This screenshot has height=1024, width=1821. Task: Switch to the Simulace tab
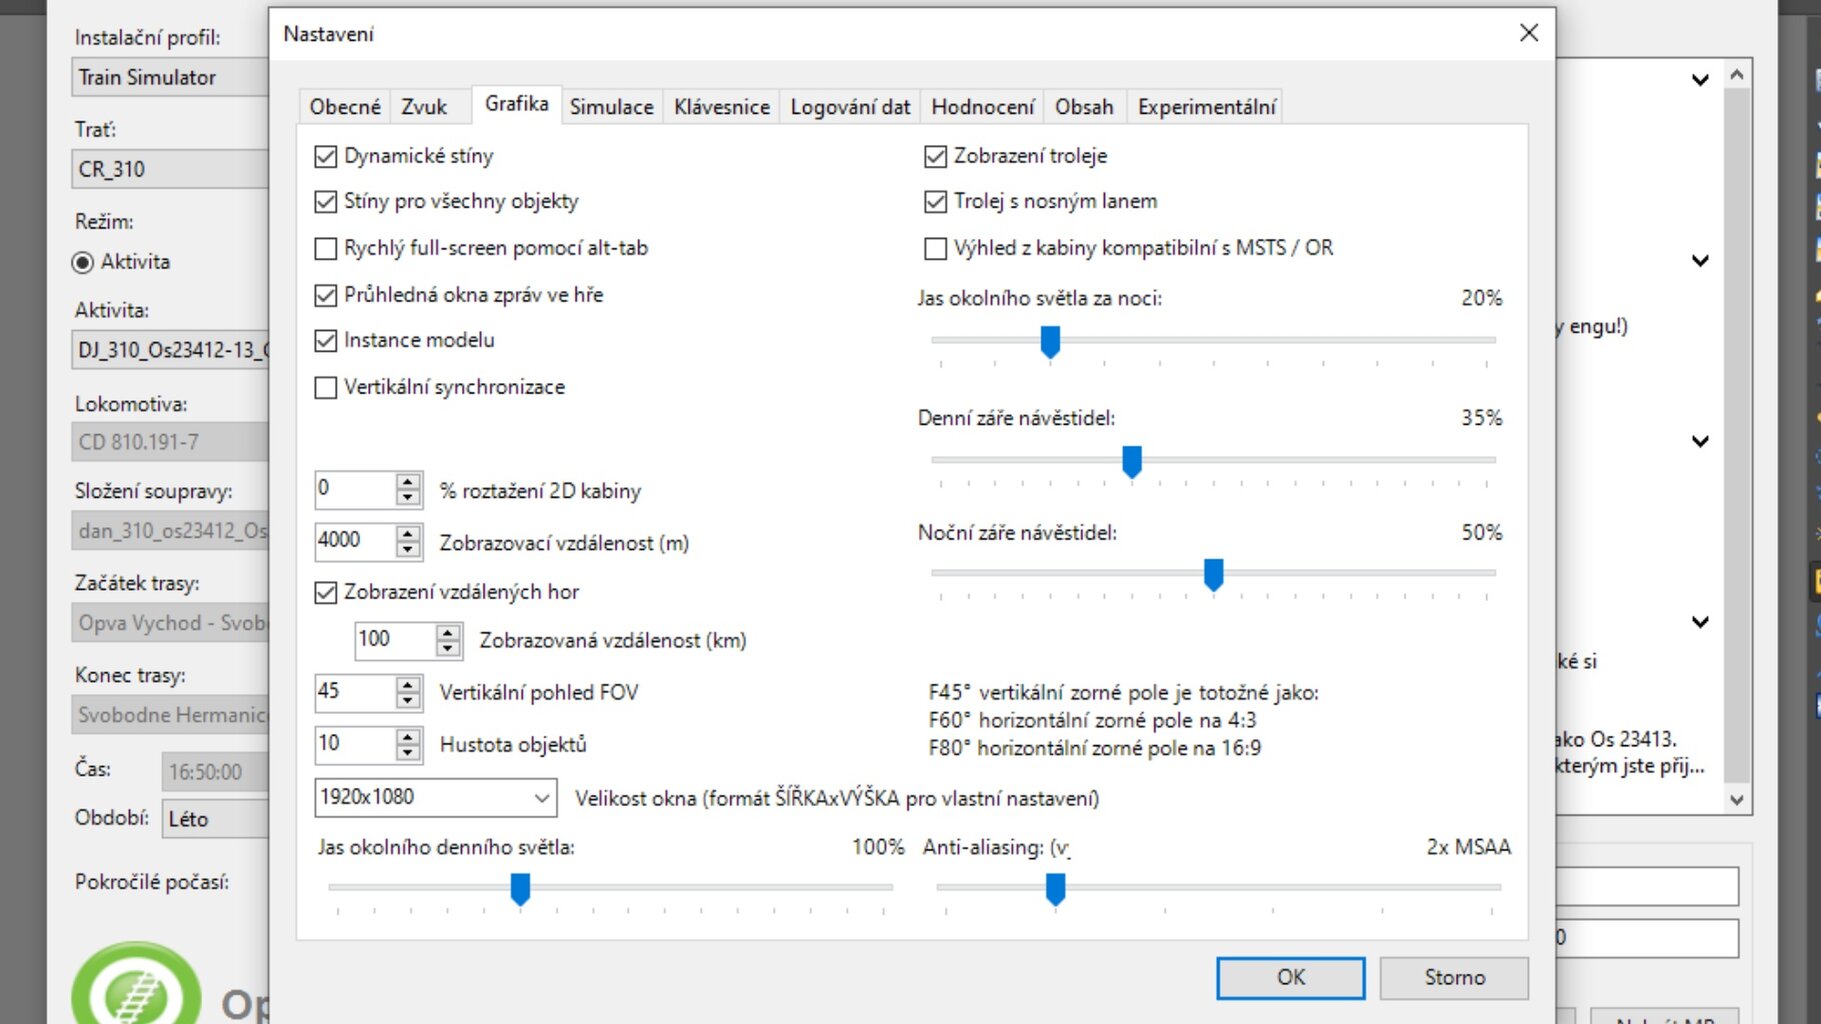tap(611, 107)
